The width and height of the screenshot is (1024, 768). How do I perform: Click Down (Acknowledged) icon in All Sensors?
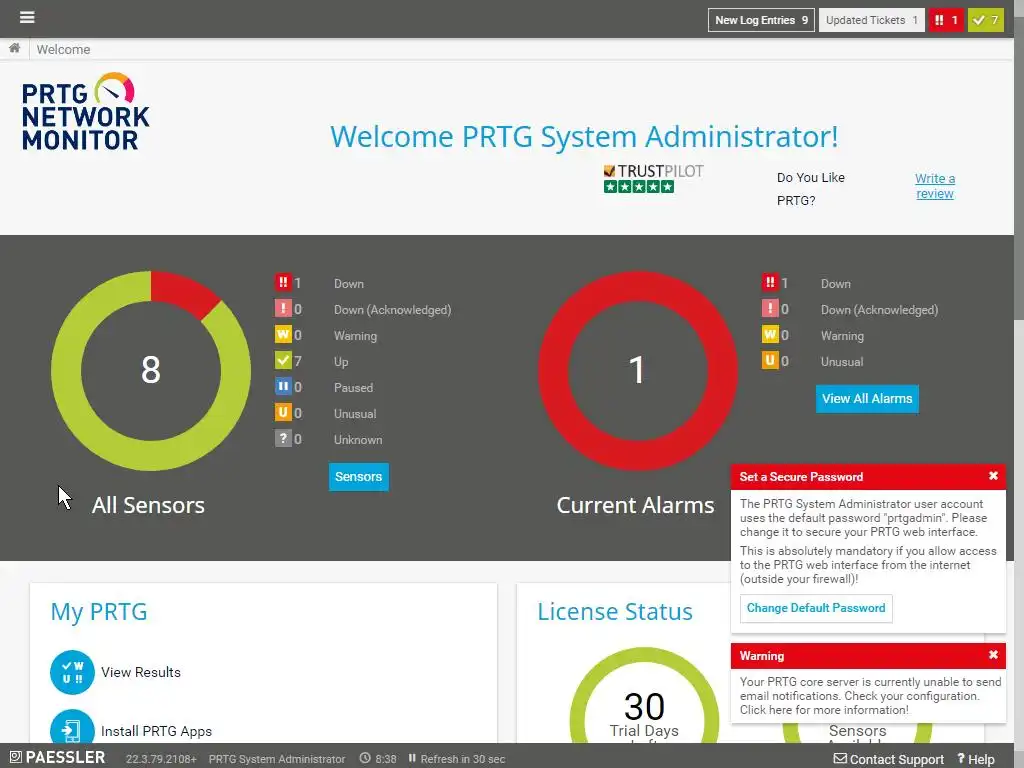[283, 308]
